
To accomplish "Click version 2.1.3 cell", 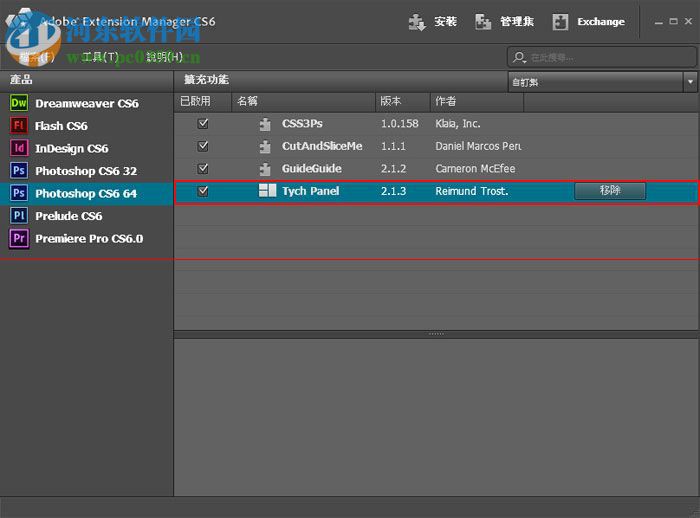I will [393, 191].
